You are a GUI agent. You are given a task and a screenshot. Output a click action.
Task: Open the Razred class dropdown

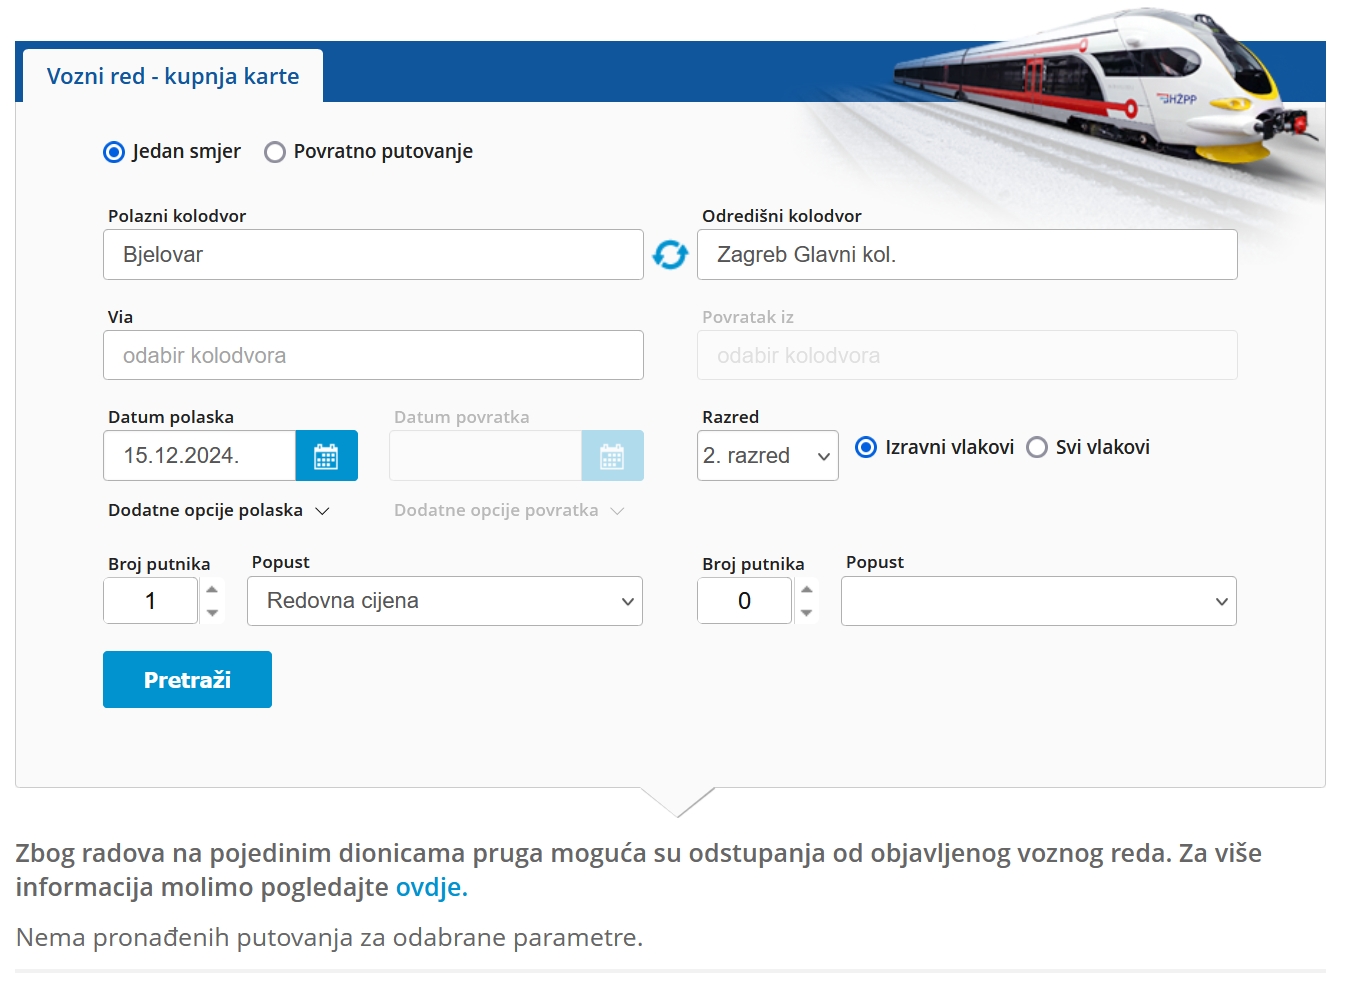(768, 456)
